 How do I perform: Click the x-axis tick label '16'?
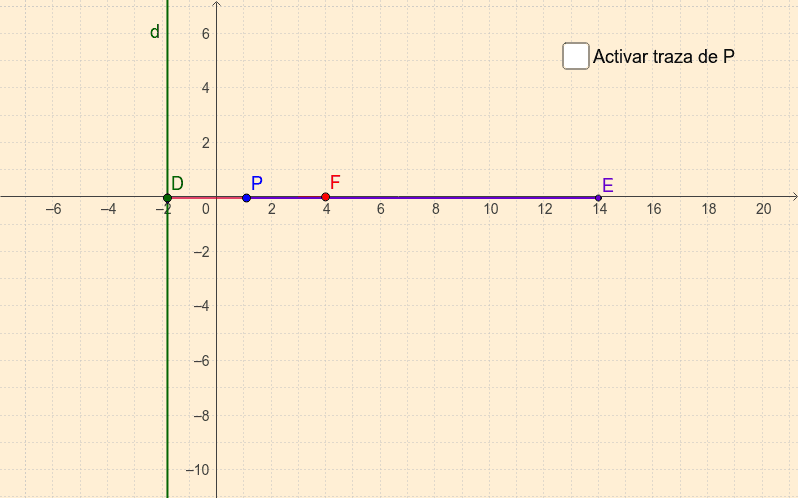click(654, 209)
